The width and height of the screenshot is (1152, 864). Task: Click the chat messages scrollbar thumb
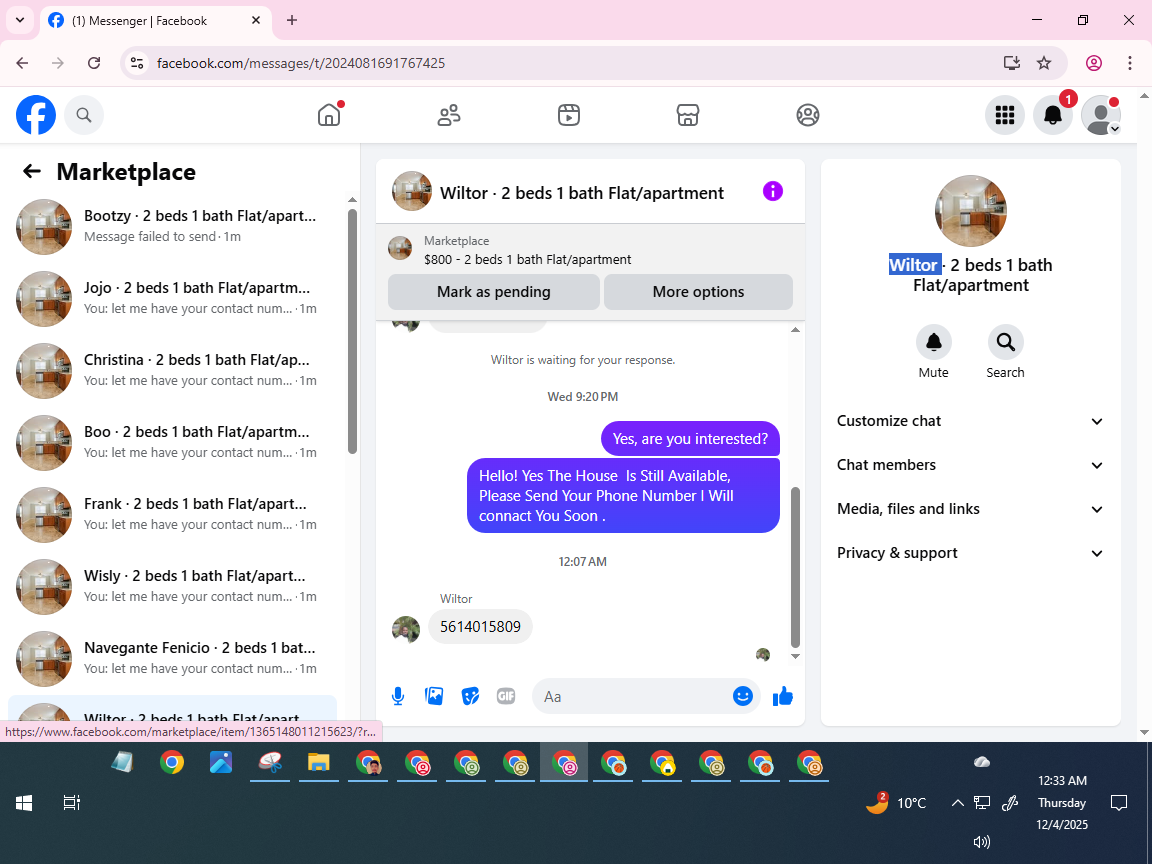[x=795, y=566]
